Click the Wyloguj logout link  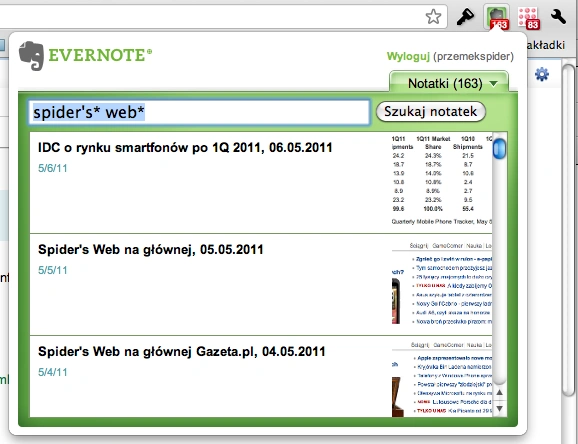tap(408, 56)
